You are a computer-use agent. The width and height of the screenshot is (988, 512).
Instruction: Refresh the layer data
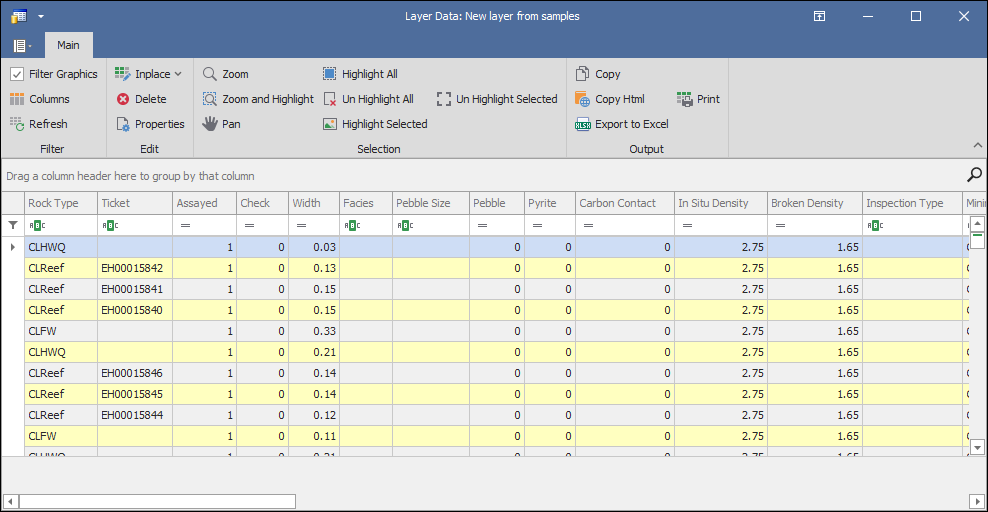tap(39, 124)
